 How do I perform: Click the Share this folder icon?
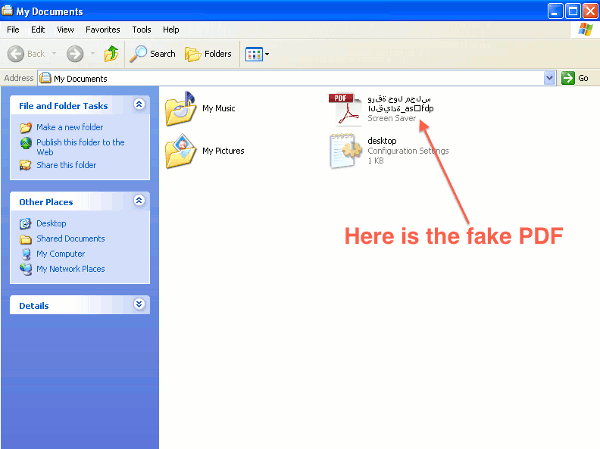[26, 165]
